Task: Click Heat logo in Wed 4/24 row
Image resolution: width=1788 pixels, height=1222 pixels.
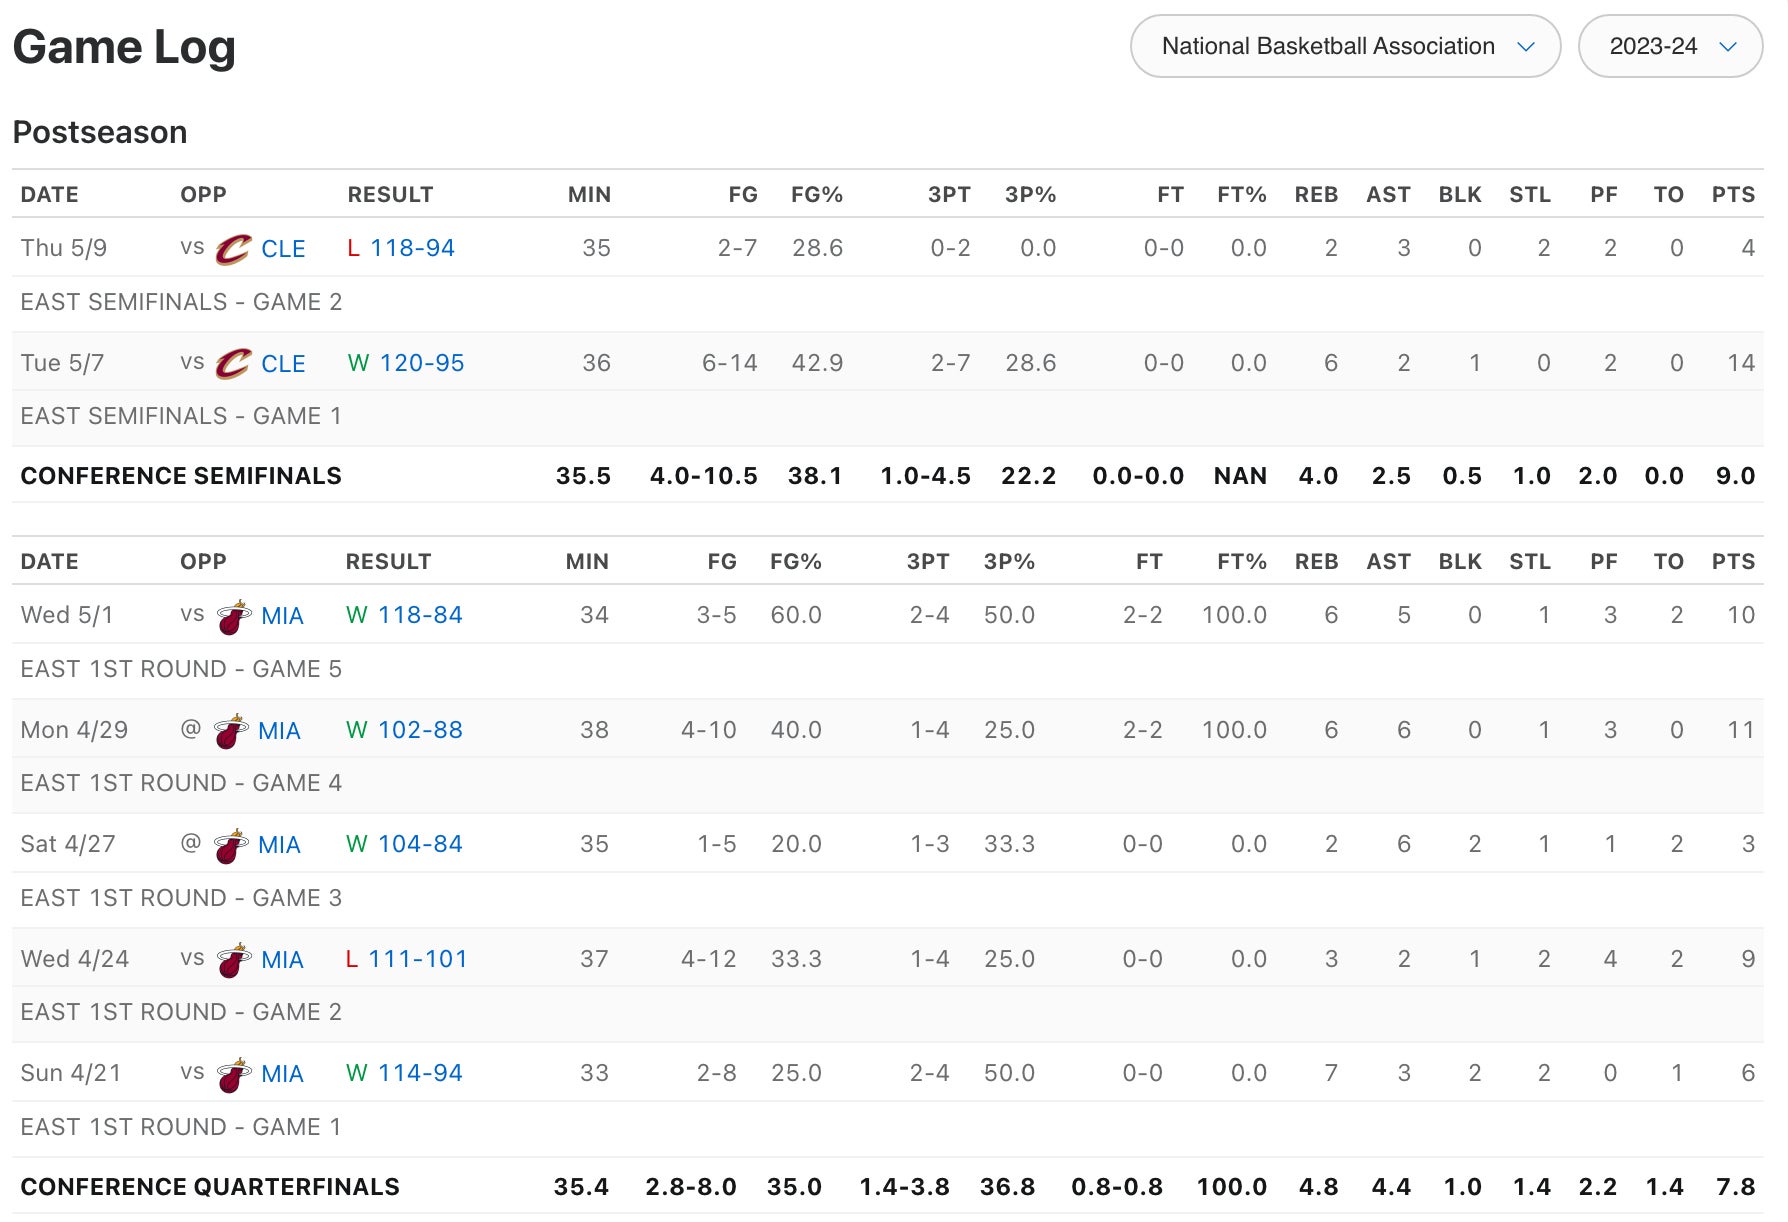Action: point(234,960)
